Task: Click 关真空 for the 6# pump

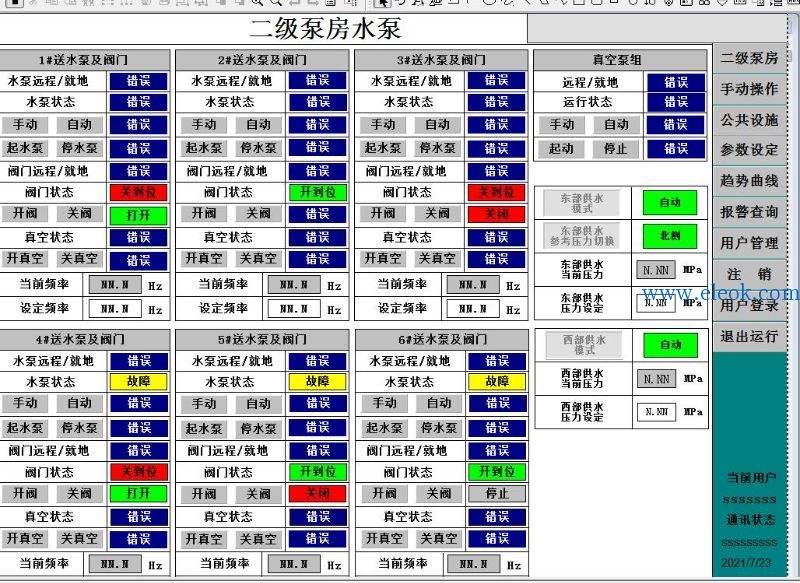Action: click(438, 539)
